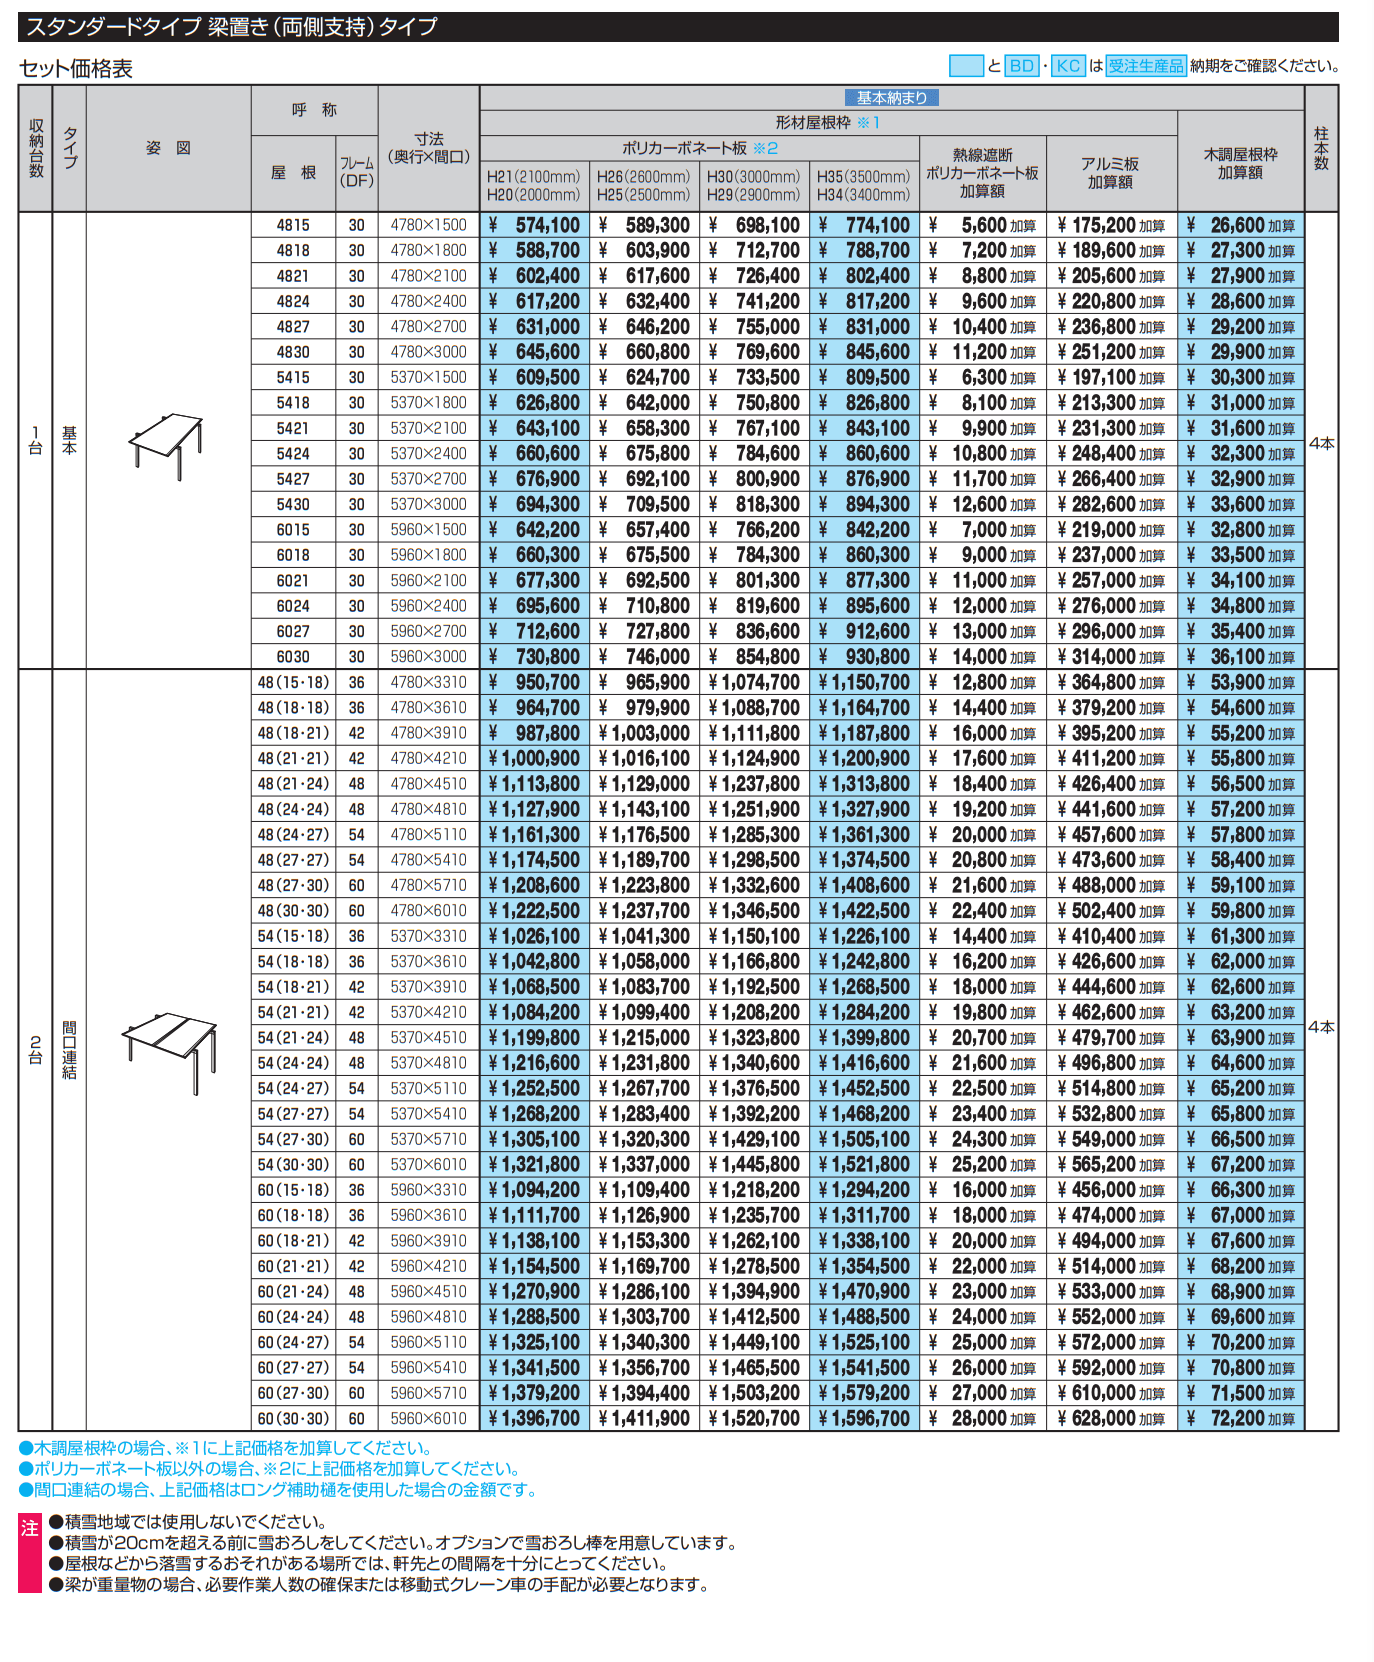Click the double carport diagram for 間口連結

[169, 1050]
